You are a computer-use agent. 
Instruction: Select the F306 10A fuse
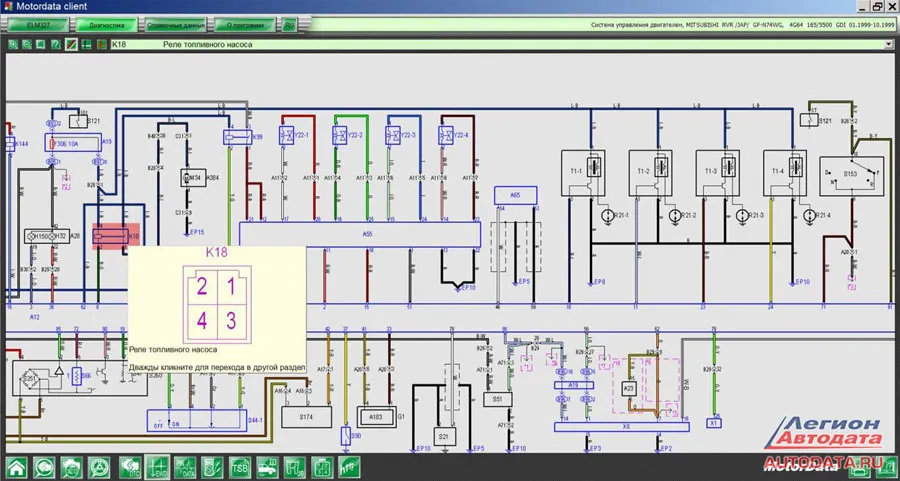73,142
